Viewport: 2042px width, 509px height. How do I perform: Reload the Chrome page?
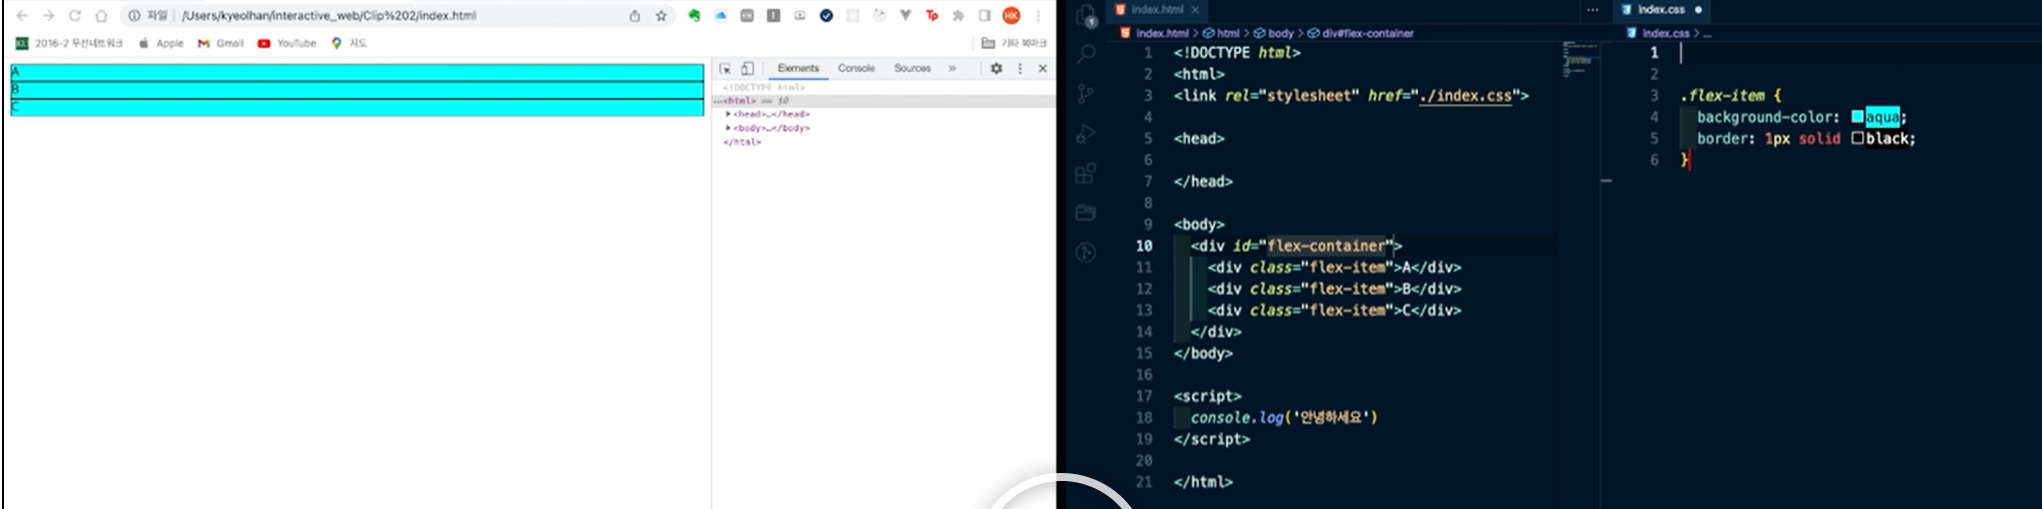click(x=75, y=16)
